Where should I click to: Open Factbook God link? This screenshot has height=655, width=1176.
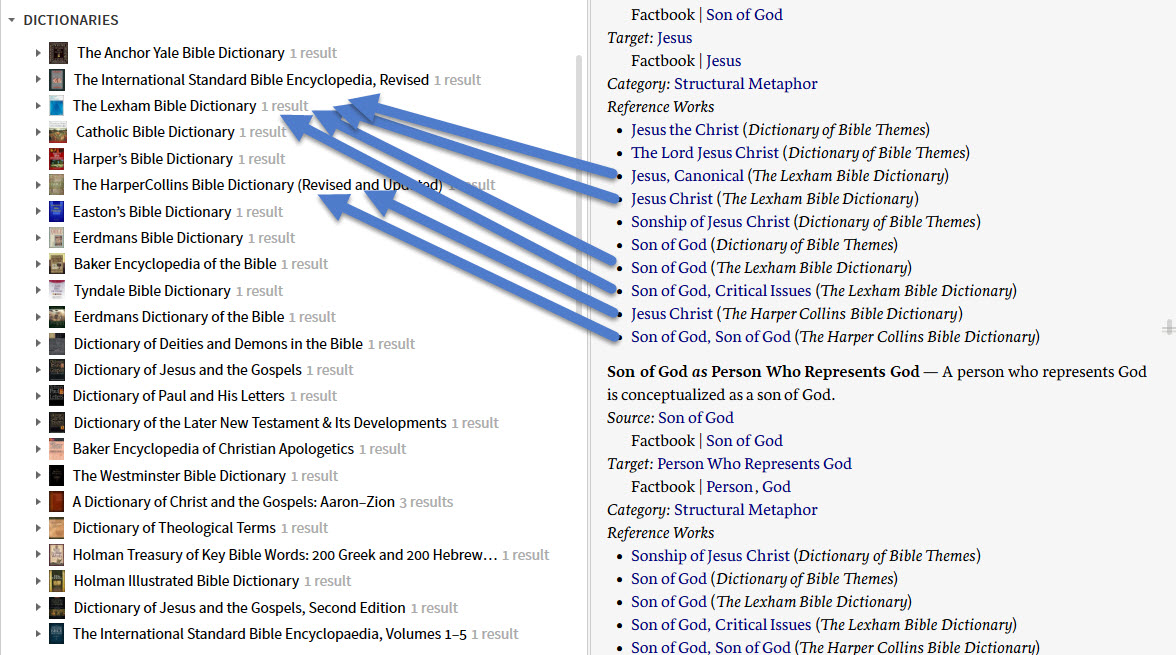tap(776, 487)
